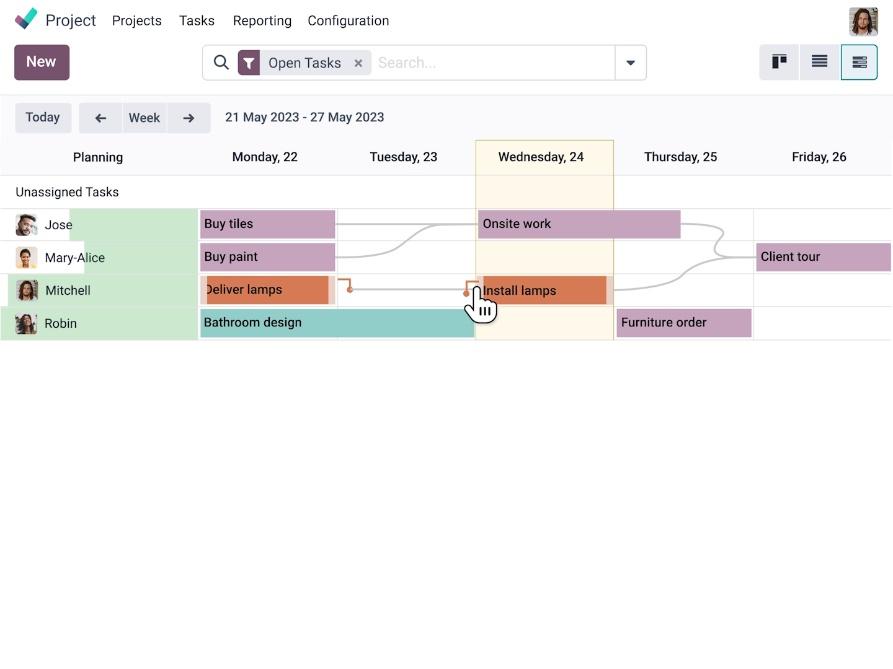Viewport: 893px width, 669px height.
Task: Remove the Open Tasks filter
Action: [x=358, y=63]
